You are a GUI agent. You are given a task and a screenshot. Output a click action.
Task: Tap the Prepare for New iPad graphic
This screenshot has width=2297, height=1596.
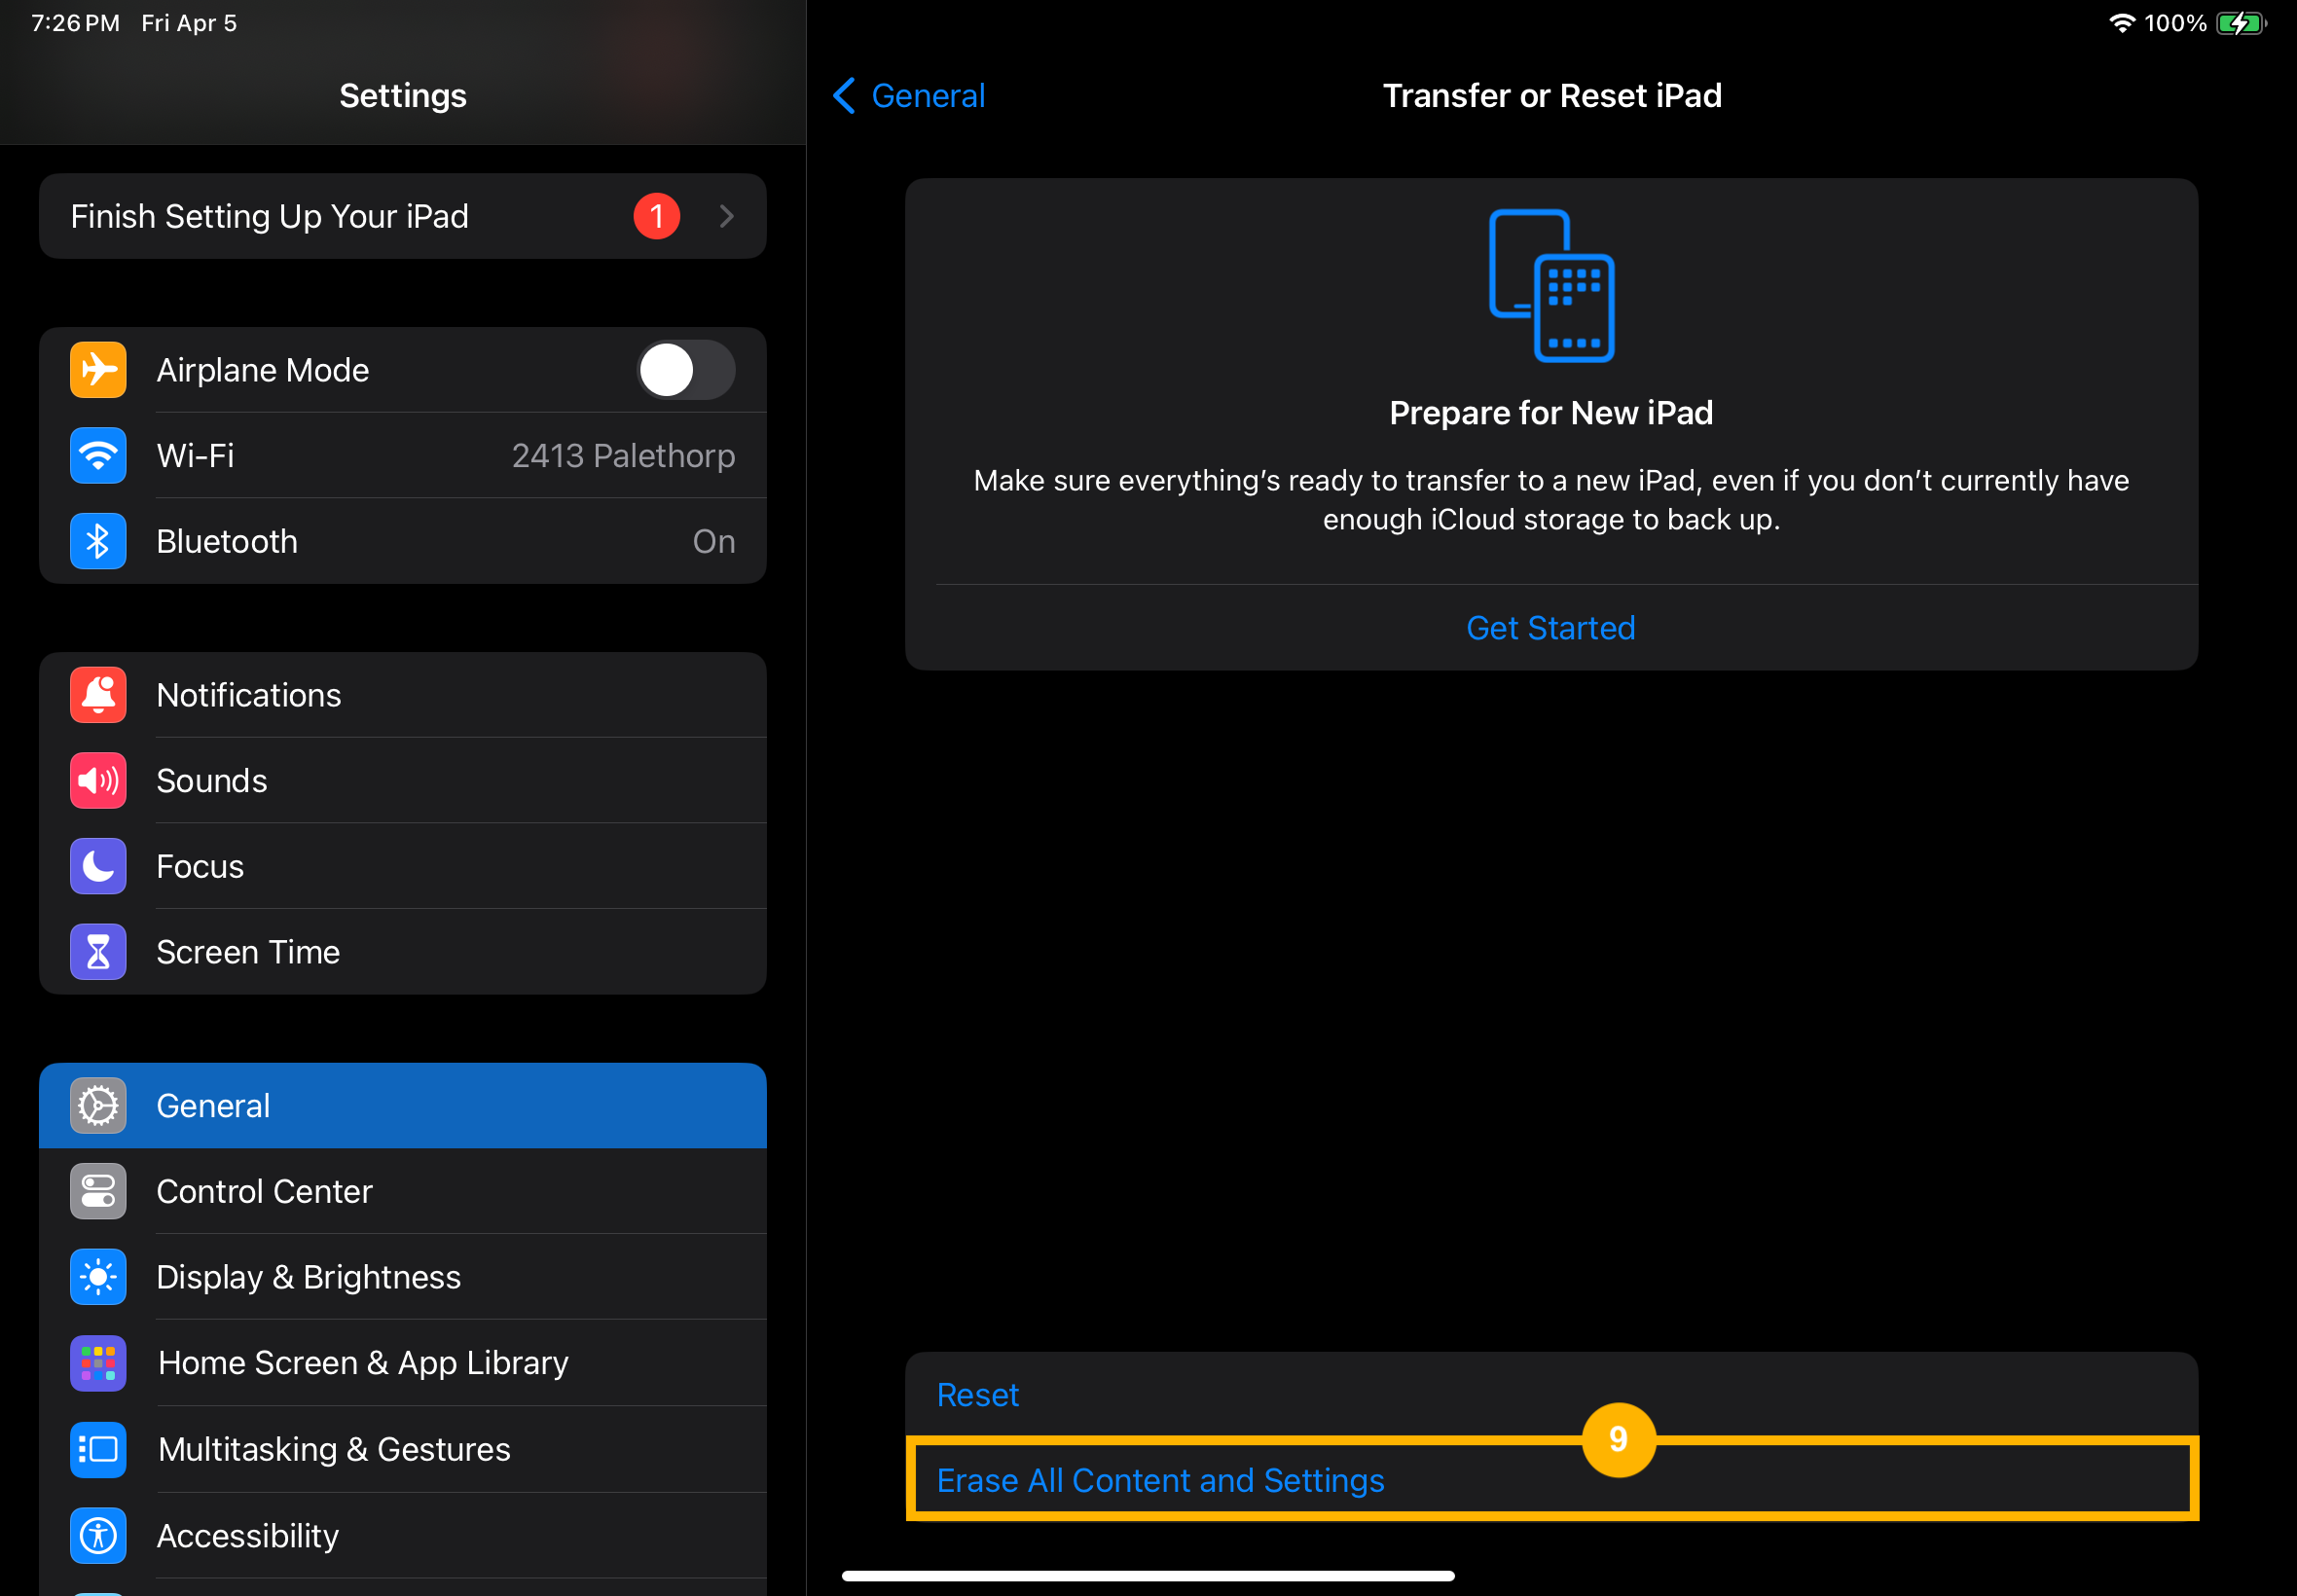pos(1551,285)
